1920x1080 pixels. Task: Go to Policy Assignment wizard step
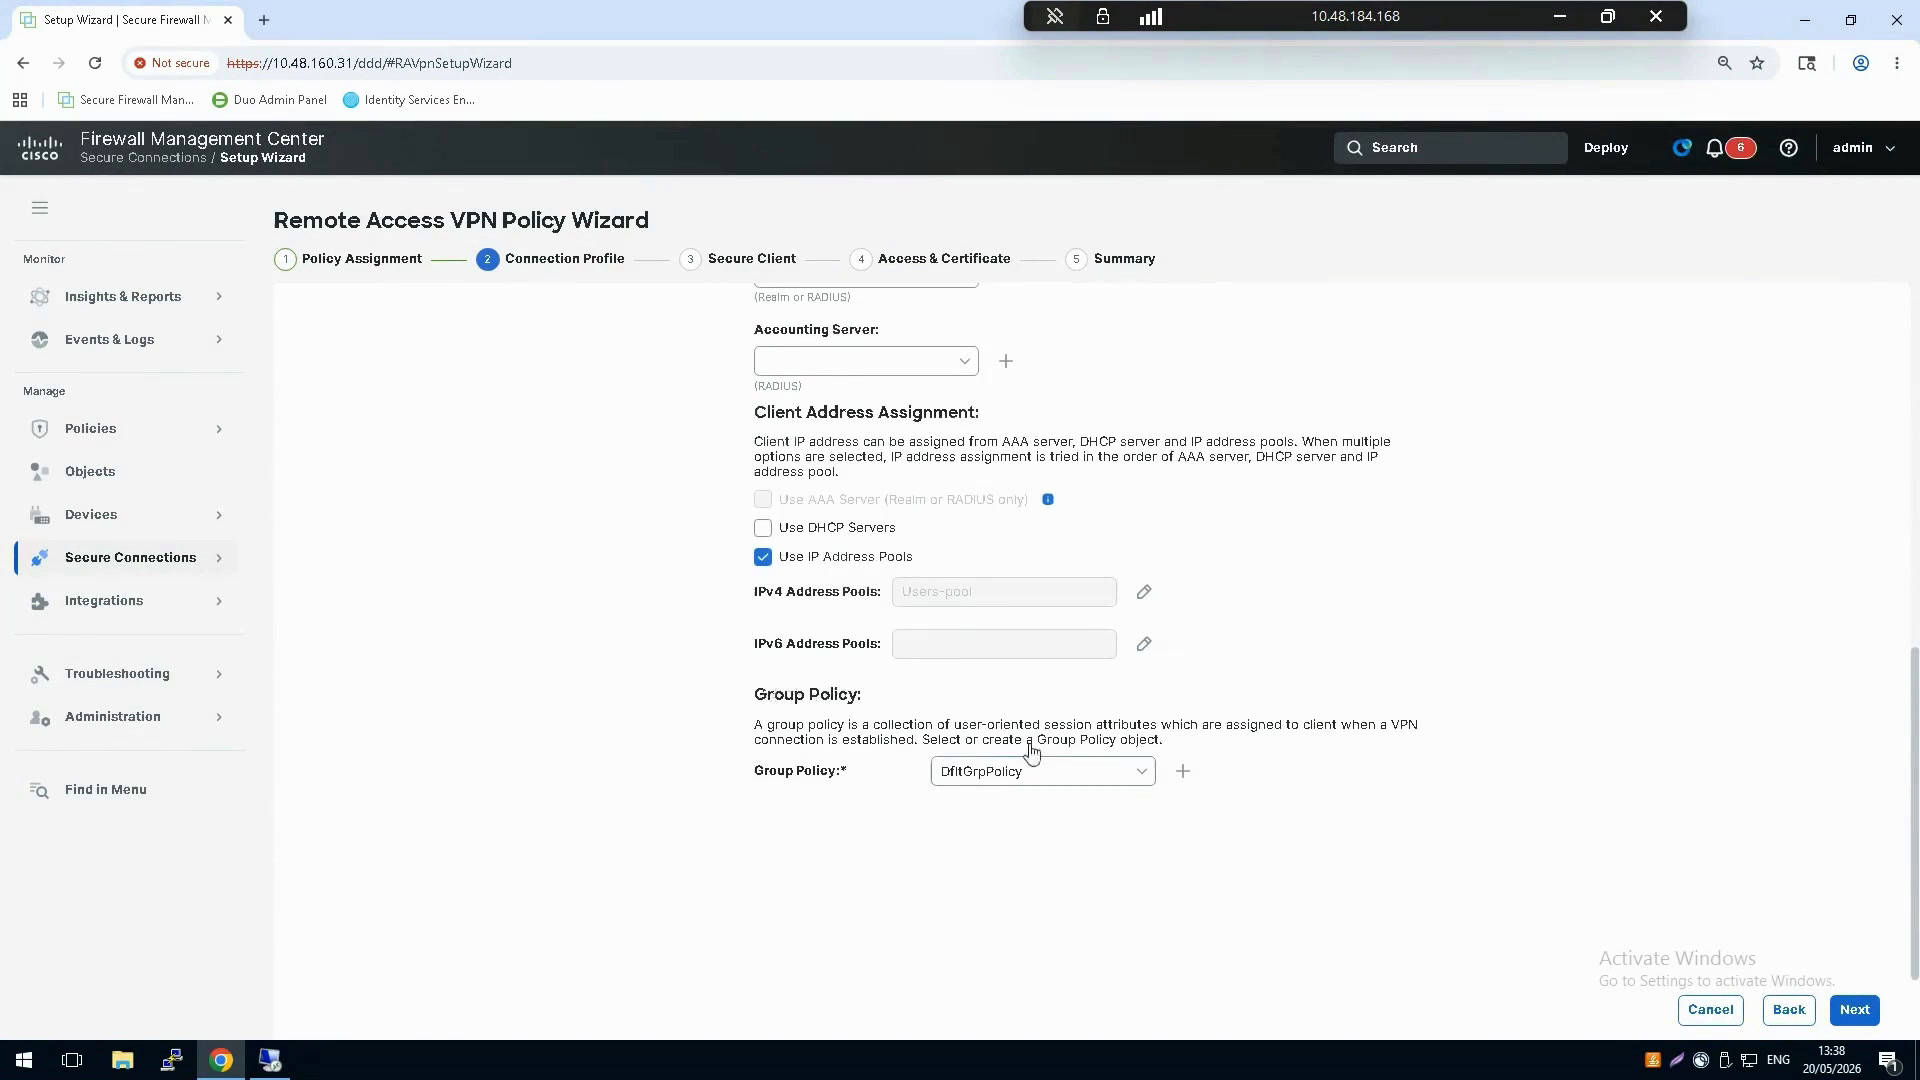348,259
